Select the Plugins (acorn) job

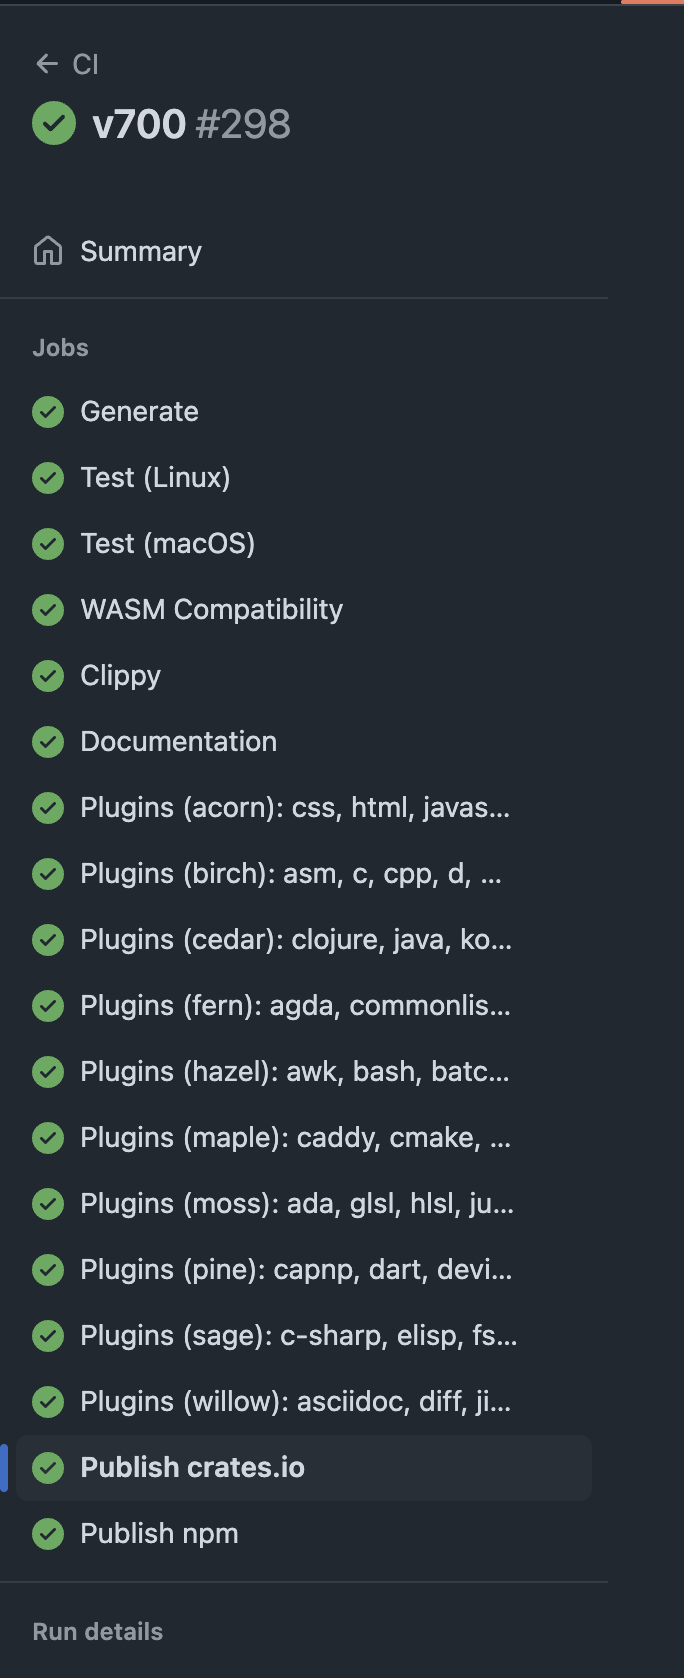pos(295,807)
